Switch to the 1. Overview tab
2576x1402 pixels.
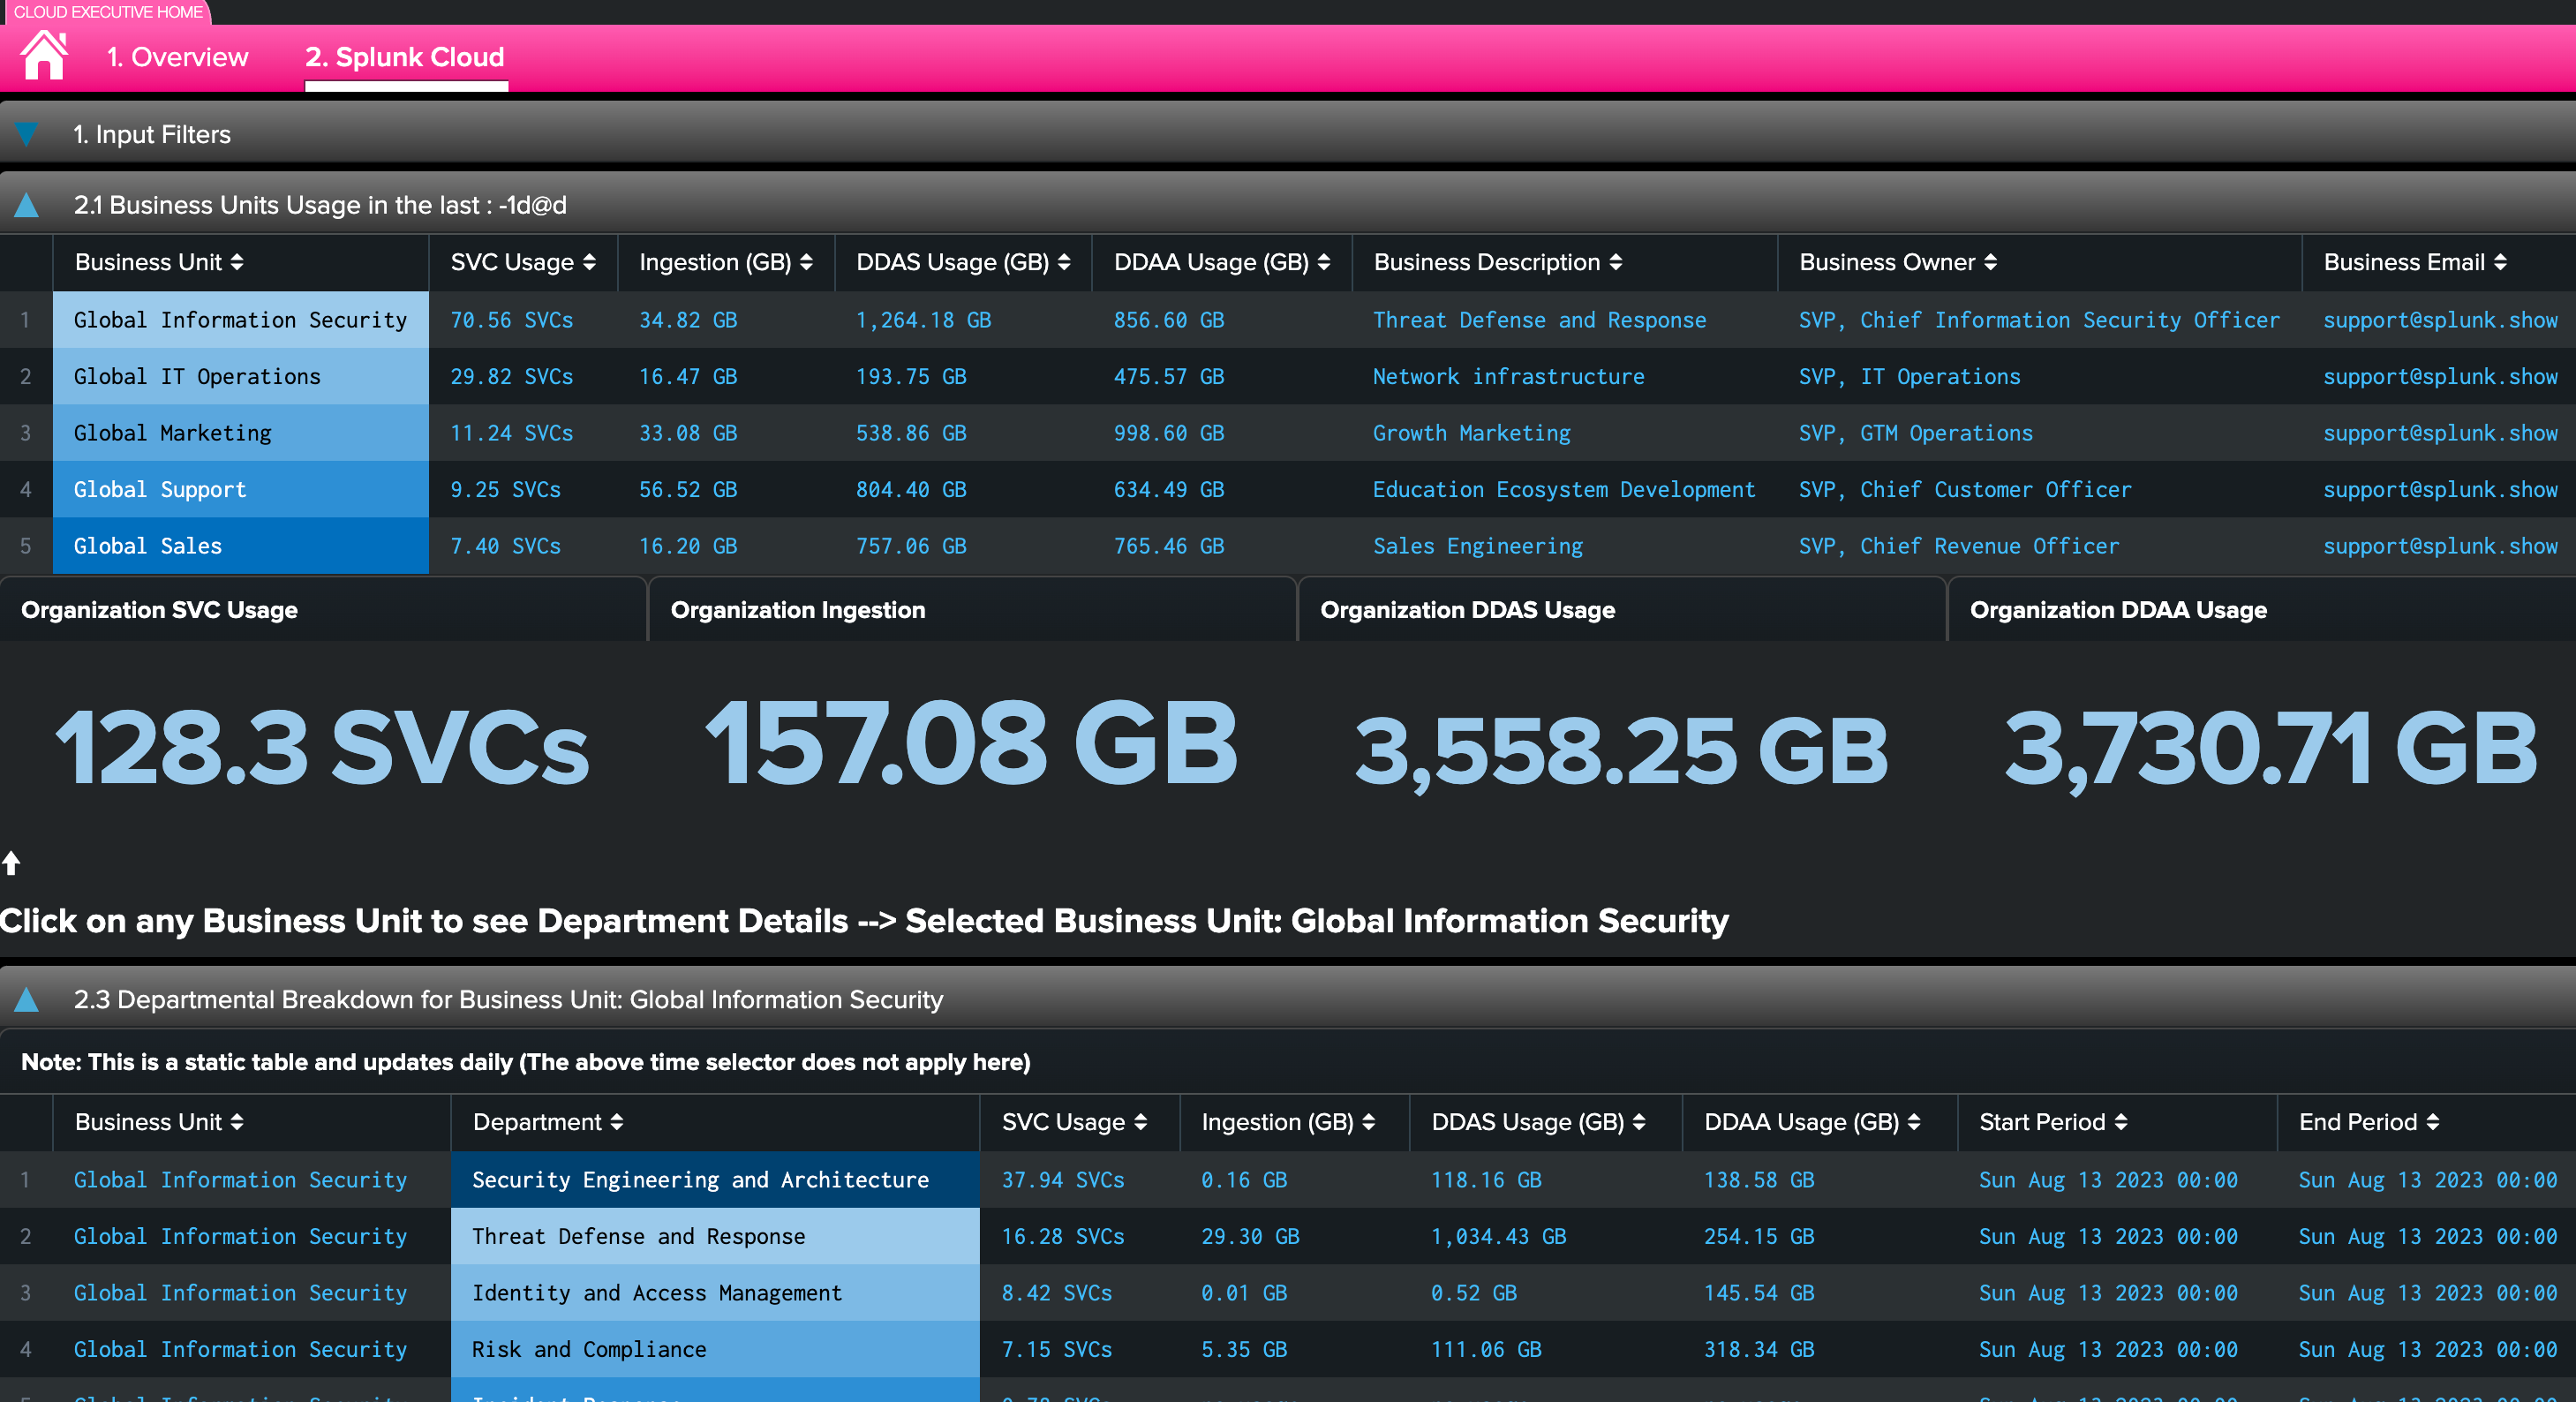point(177,57)
